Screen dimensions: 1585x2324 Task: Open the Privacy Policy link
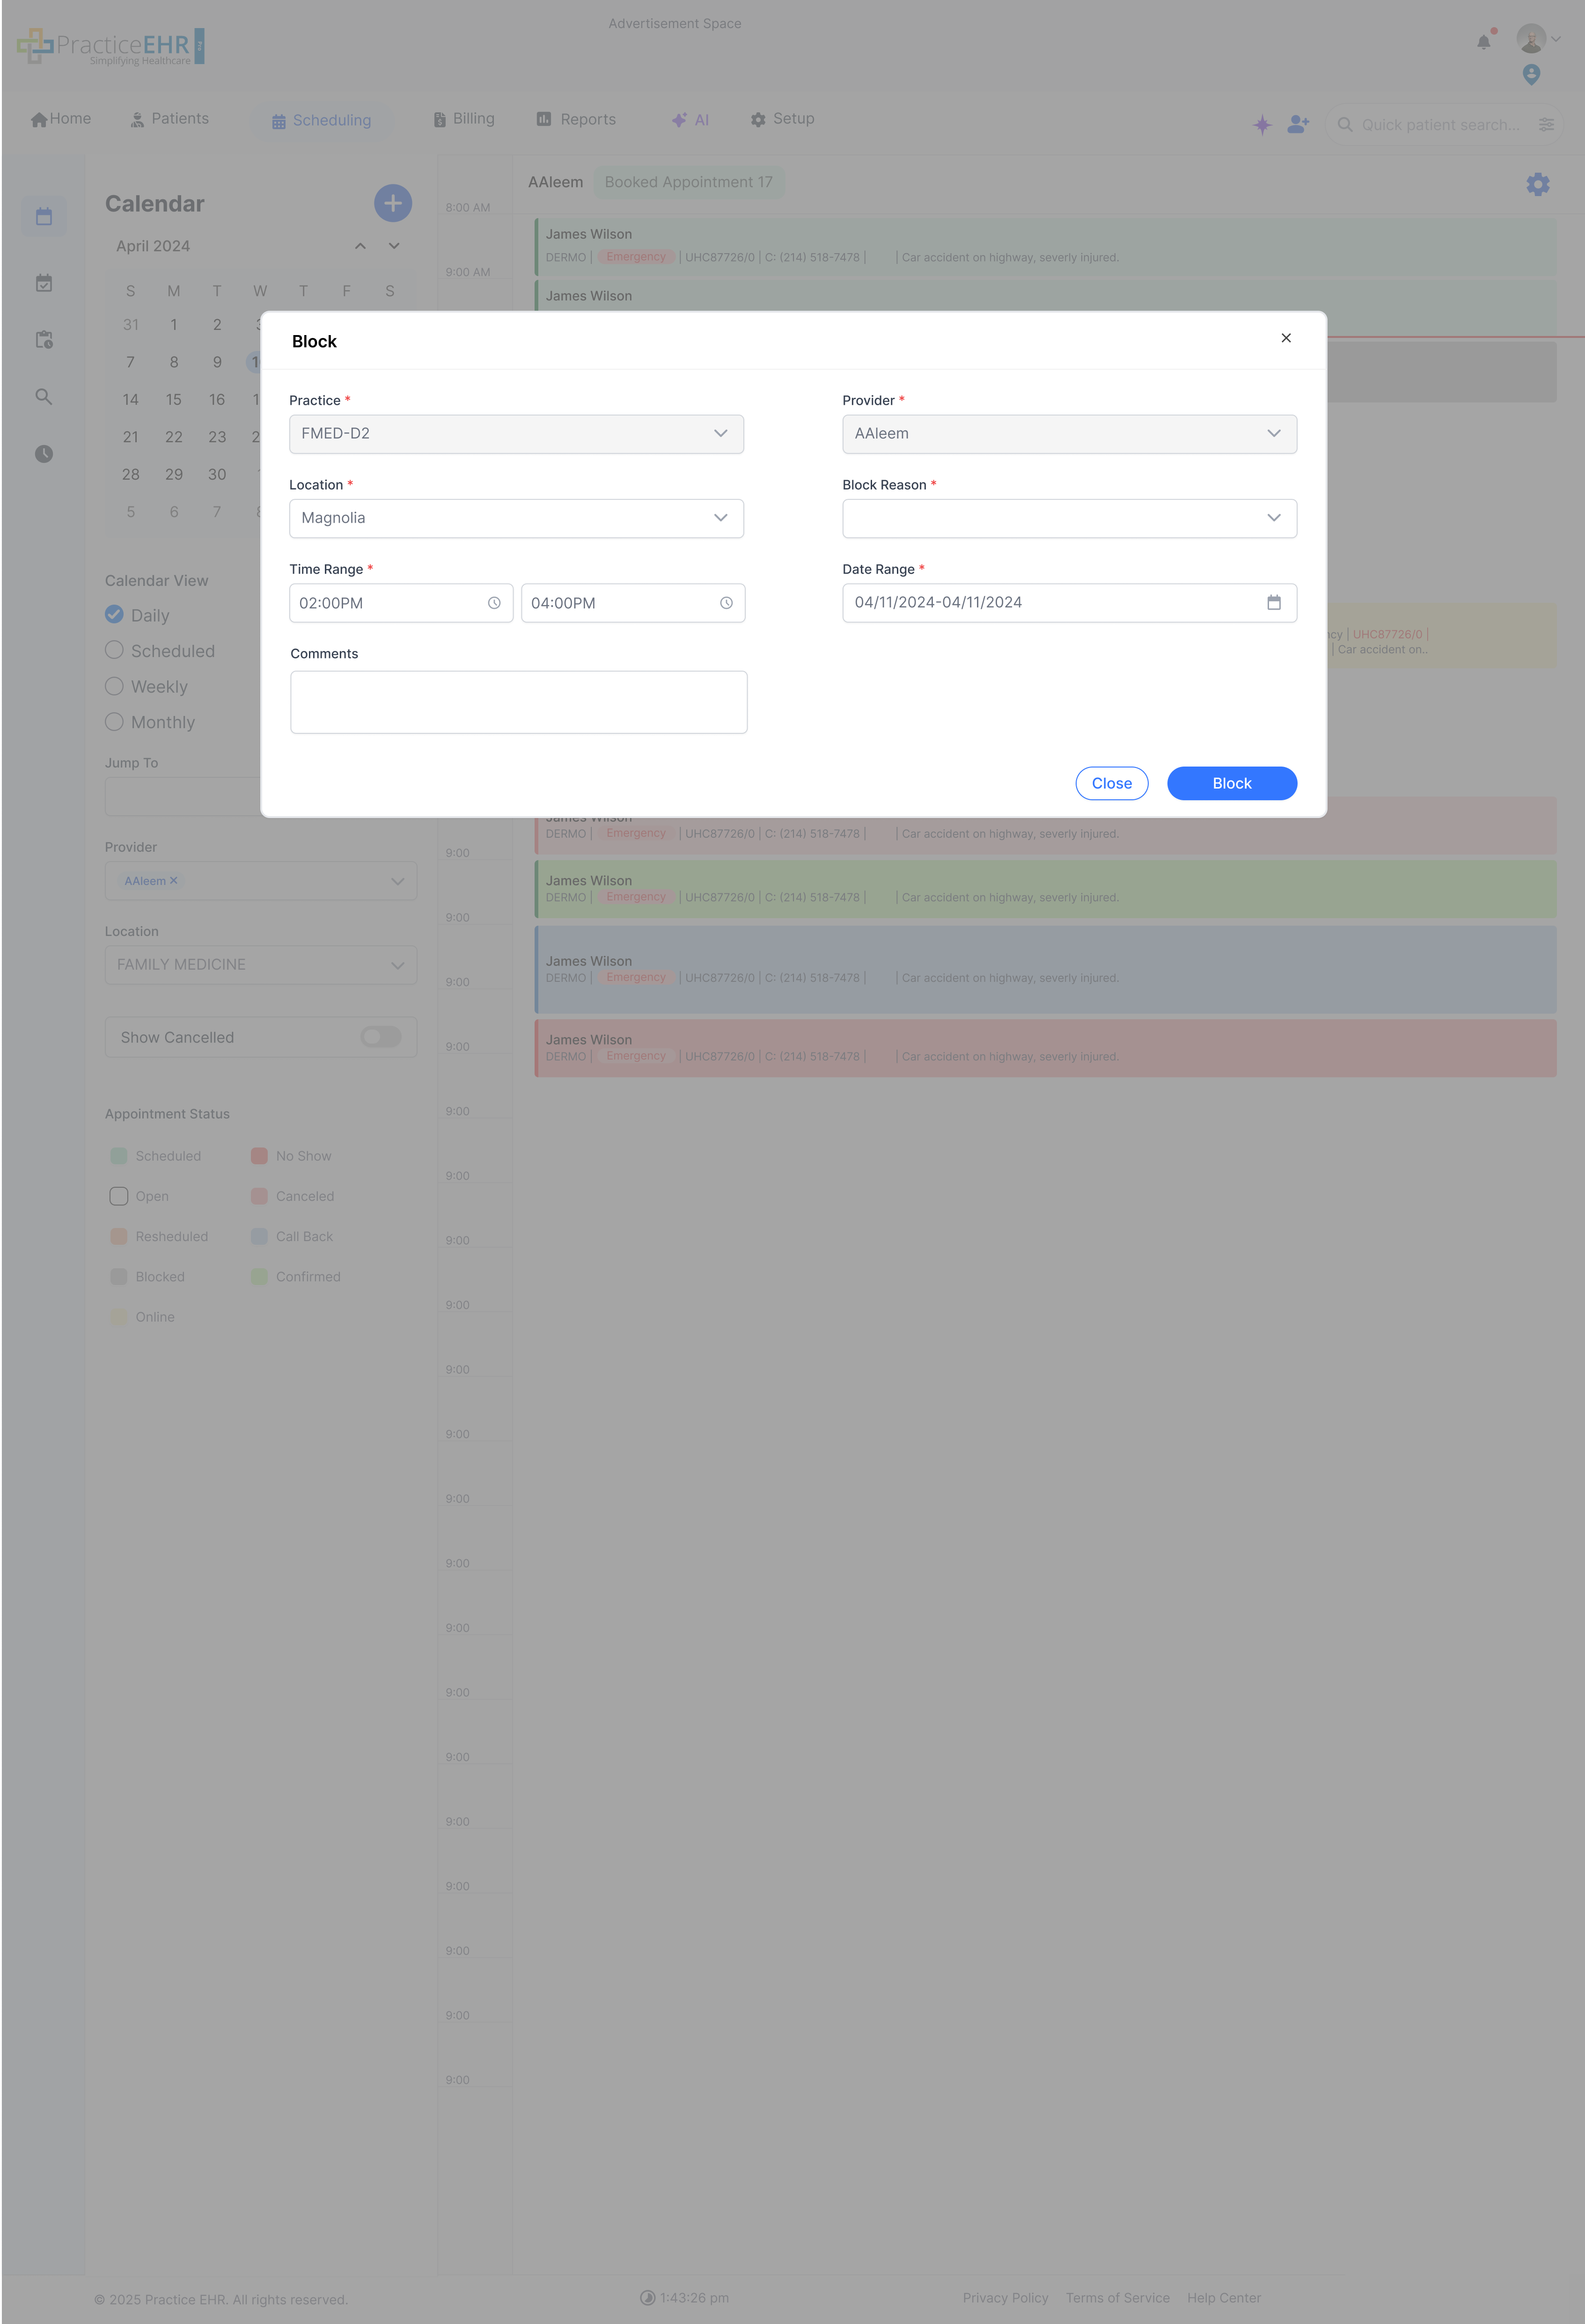coord(1005,2297)
